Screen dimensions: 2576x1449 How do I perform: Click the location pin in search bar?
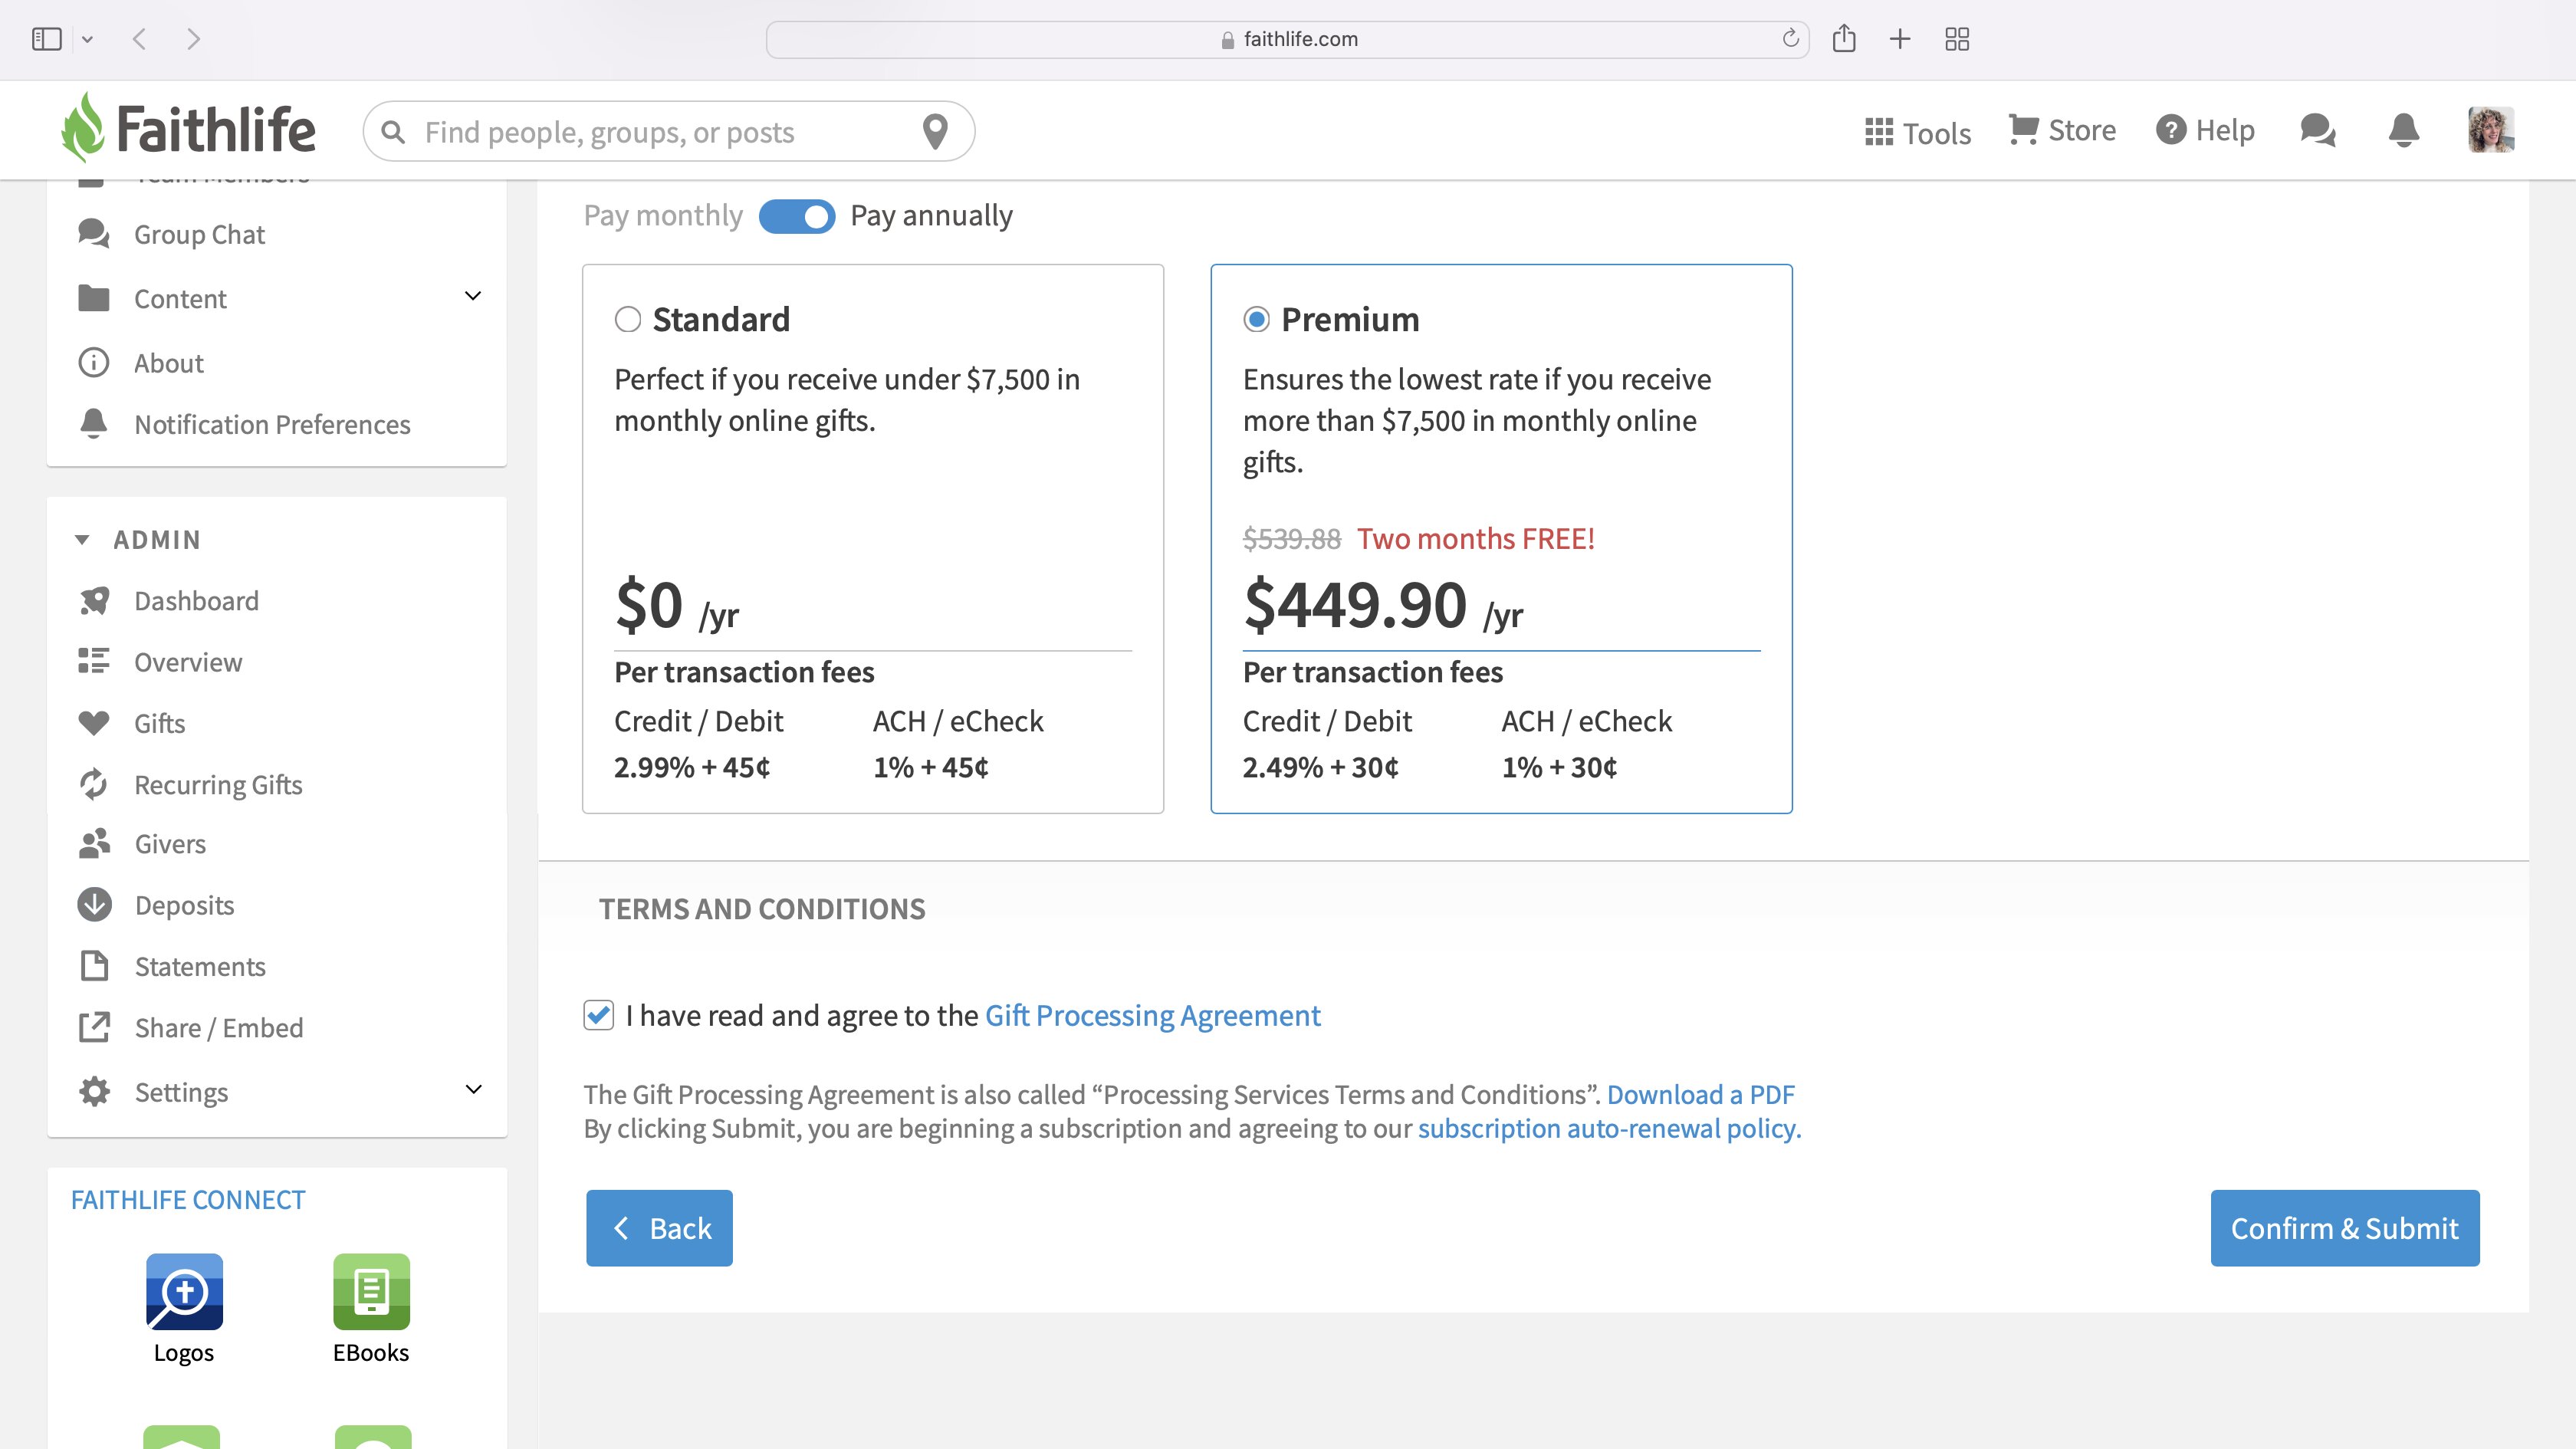935,132
